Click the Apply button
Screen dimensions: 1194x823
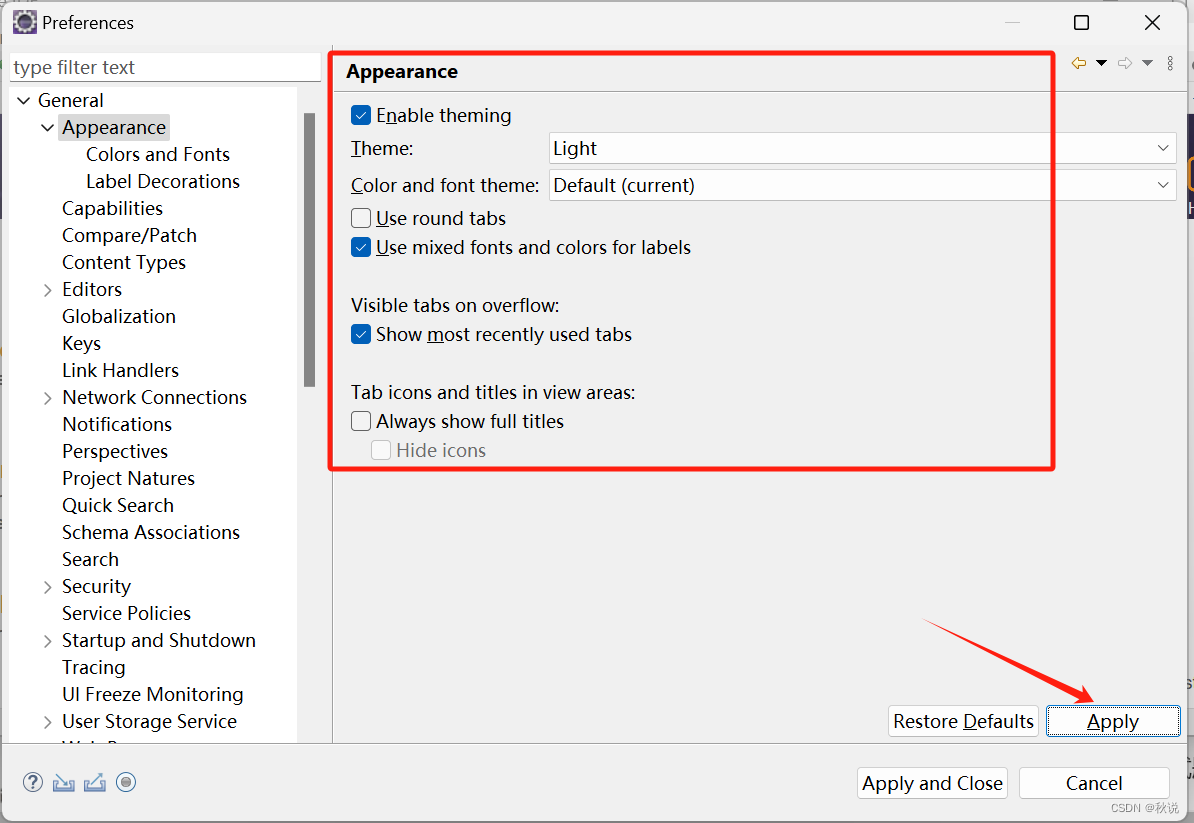tap(1113, 721)
